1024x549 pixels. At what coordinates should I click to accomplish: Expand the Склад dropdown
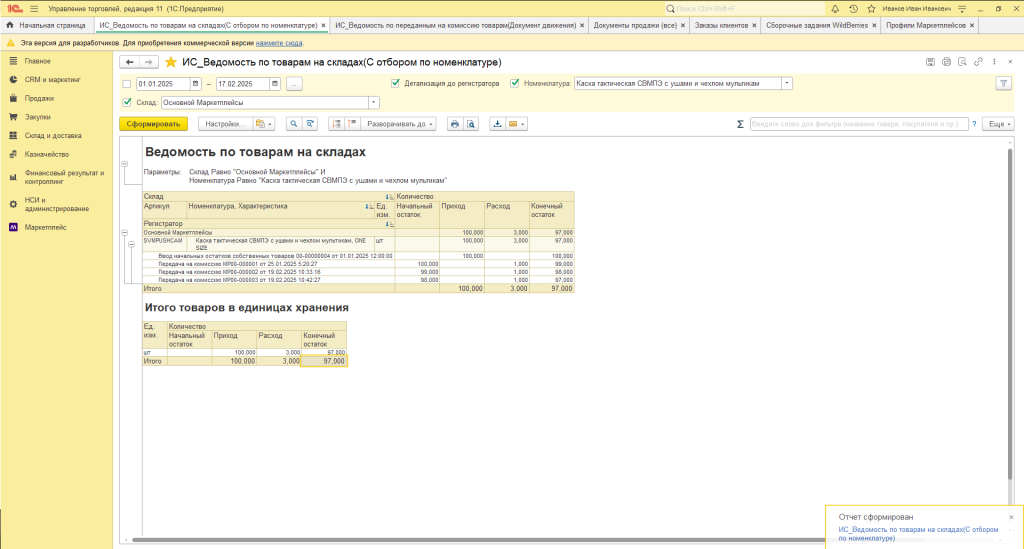(374, 102)
